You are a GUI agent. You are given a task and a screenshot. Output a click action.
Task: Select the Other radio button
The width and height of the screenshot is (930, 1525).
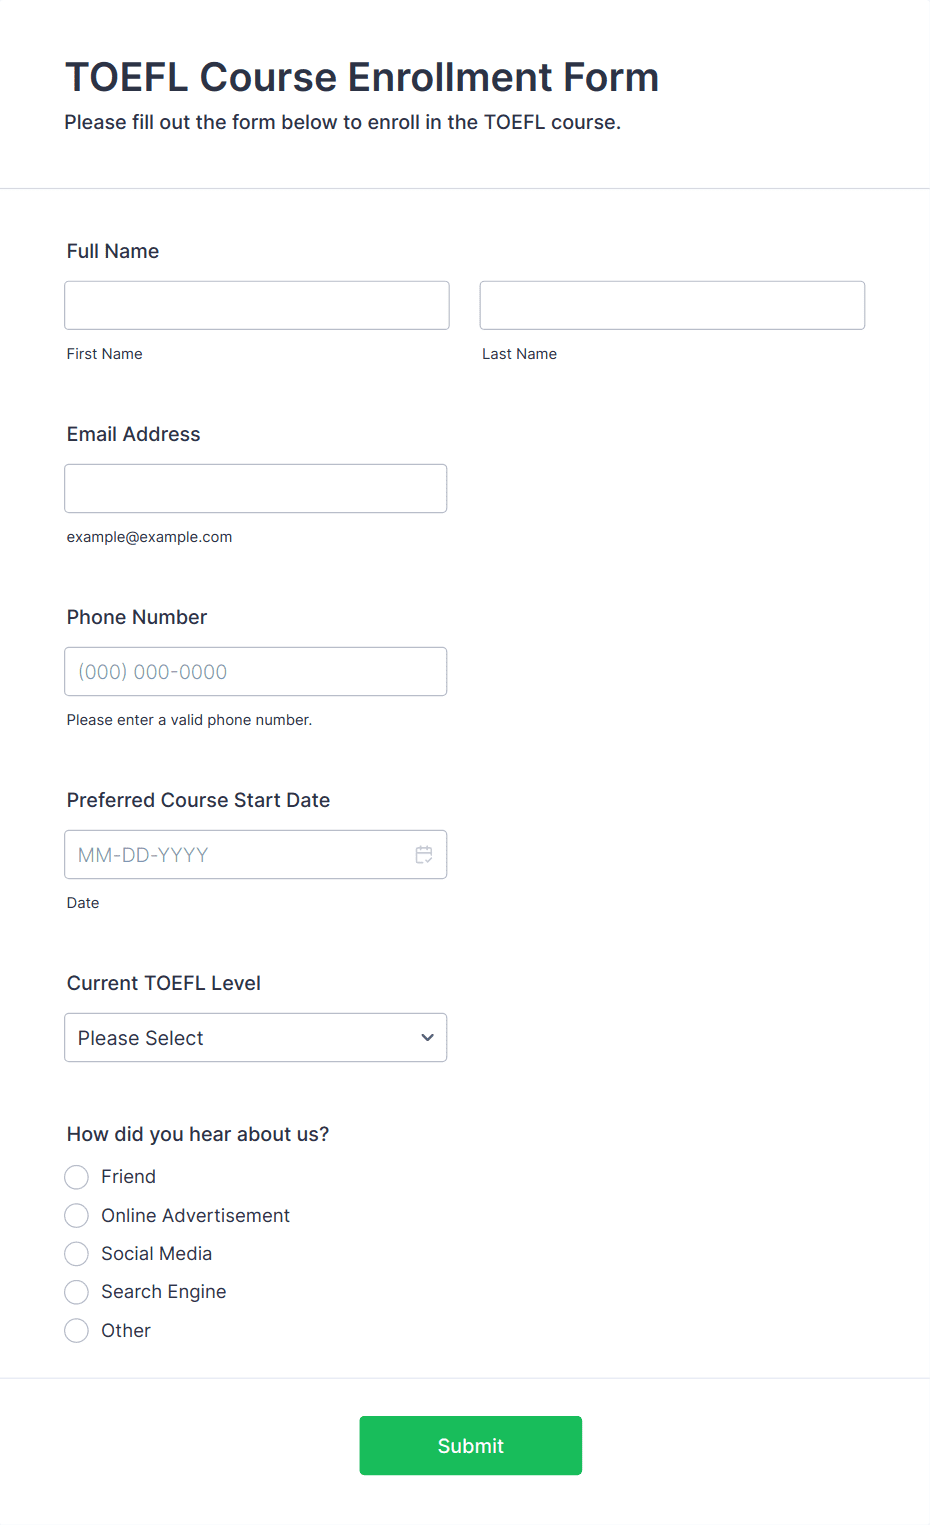[x=77, y=1331]
